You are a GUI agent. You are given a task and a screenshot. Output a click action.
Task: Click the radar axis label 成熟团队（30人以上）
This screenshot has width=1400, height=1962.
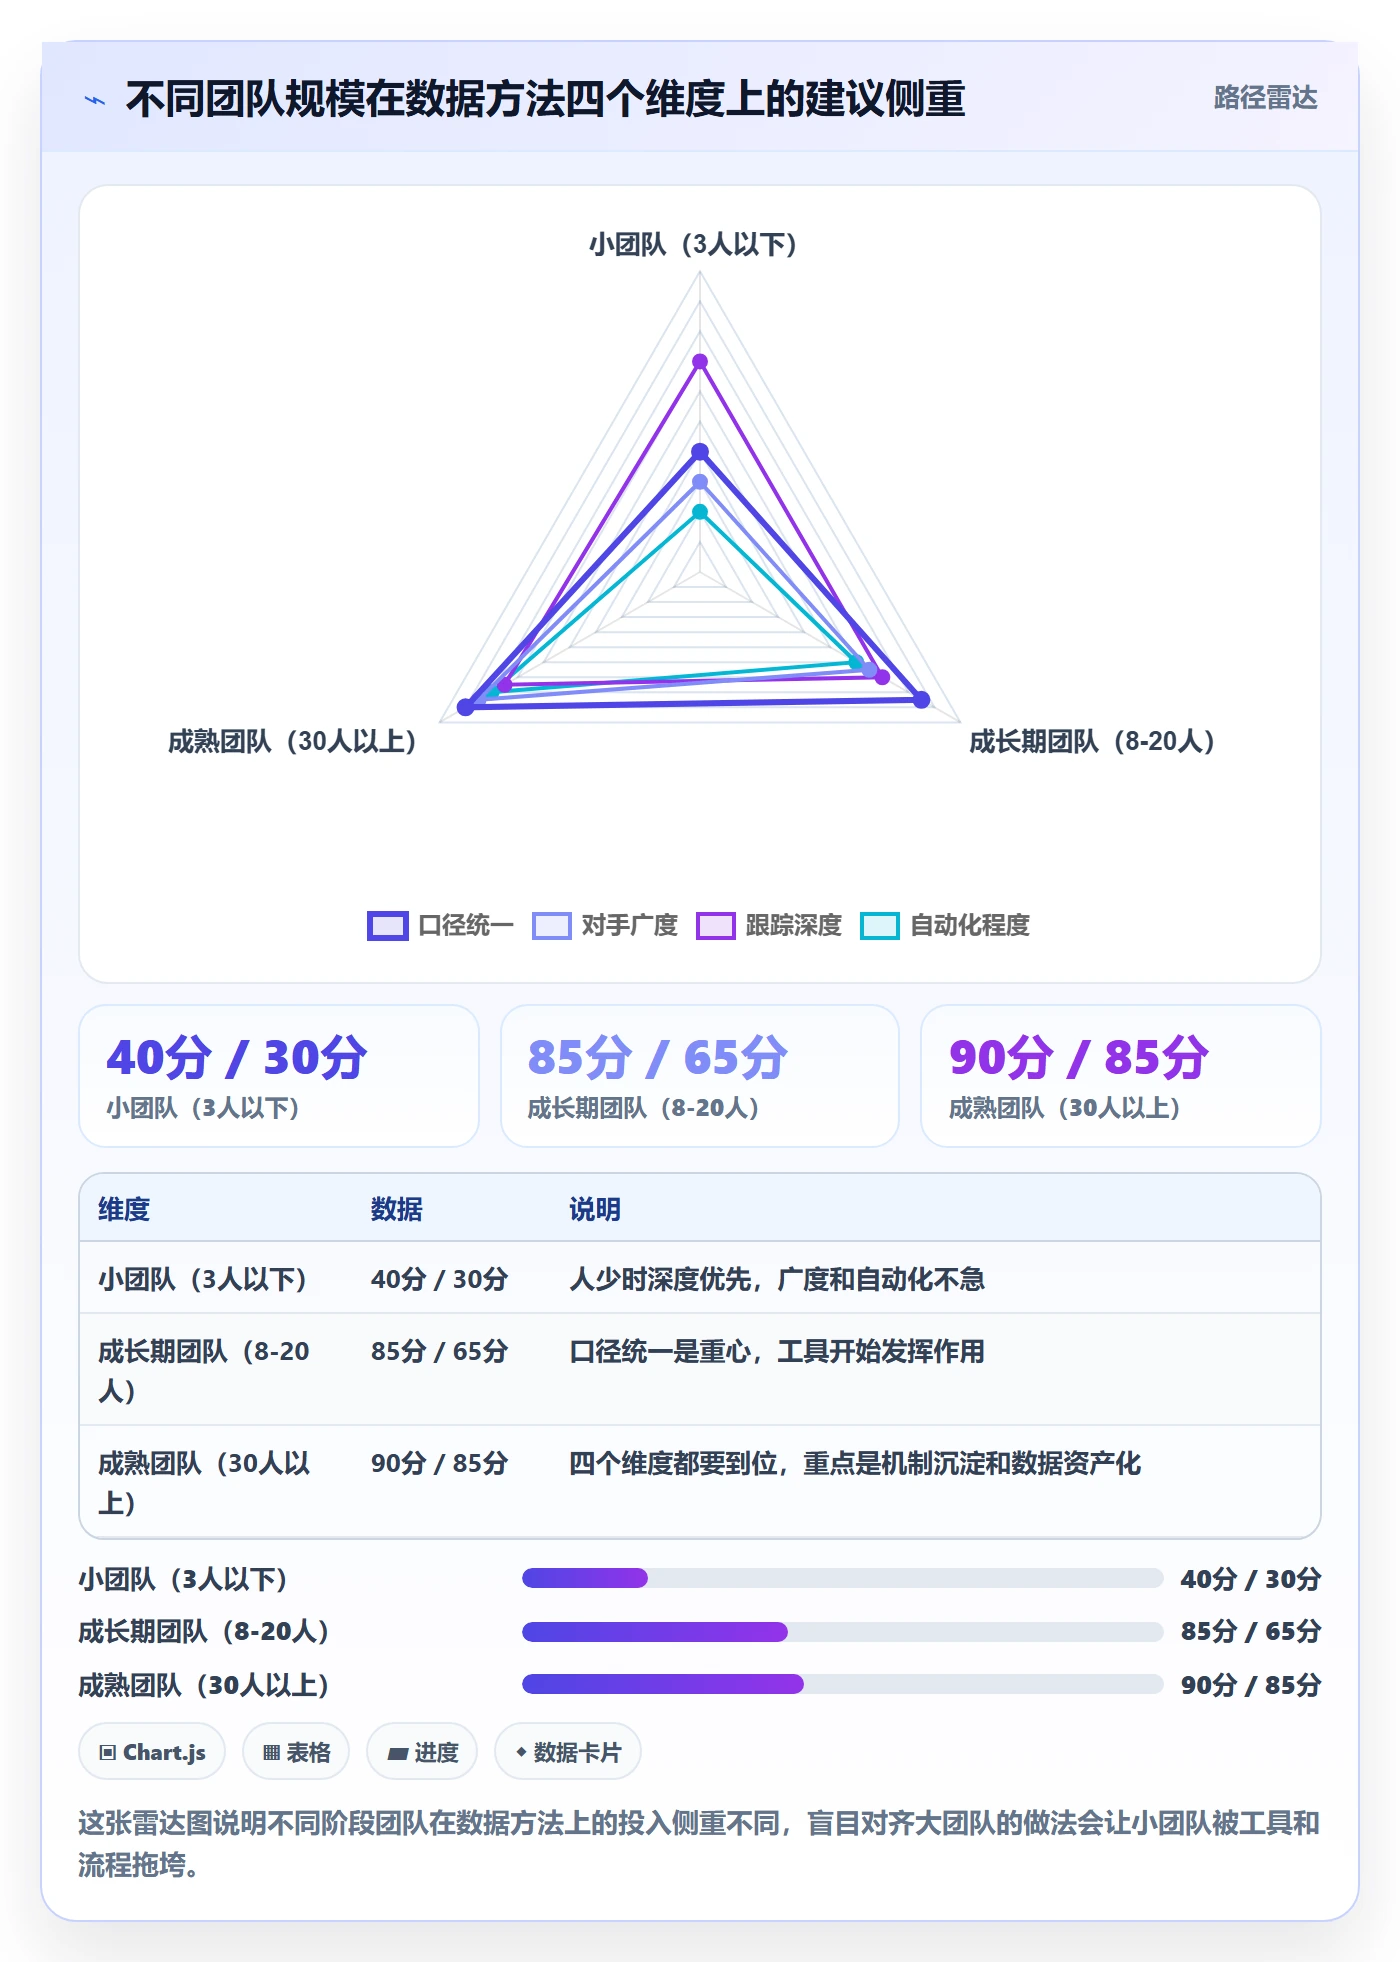pyautogui.click(x=292, y=742)
